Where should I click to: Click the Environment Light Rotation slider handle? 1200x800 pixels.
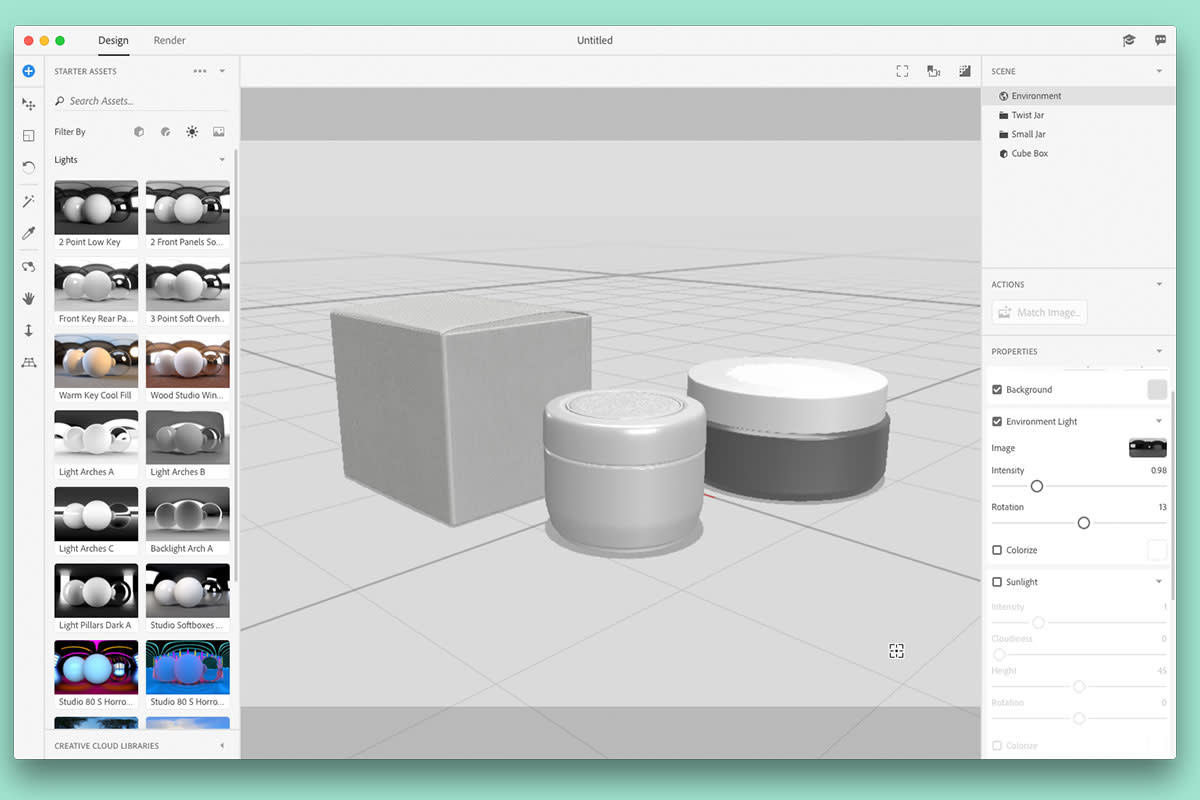tap(1083, 523)
